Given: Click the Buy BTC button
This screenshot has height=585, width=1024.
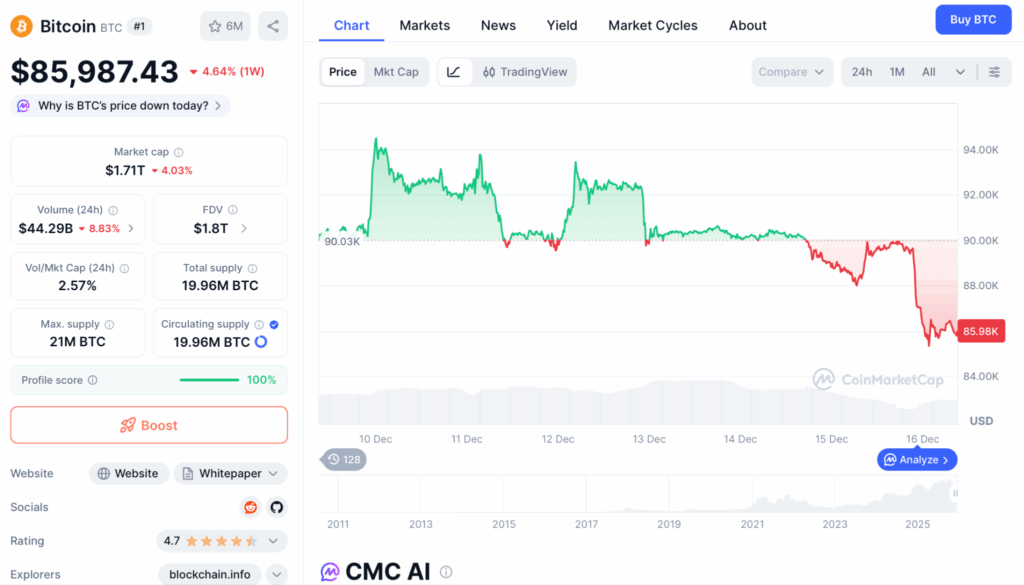Looking at the screenshot, I should pyautogui.click(x=972, y=19).
